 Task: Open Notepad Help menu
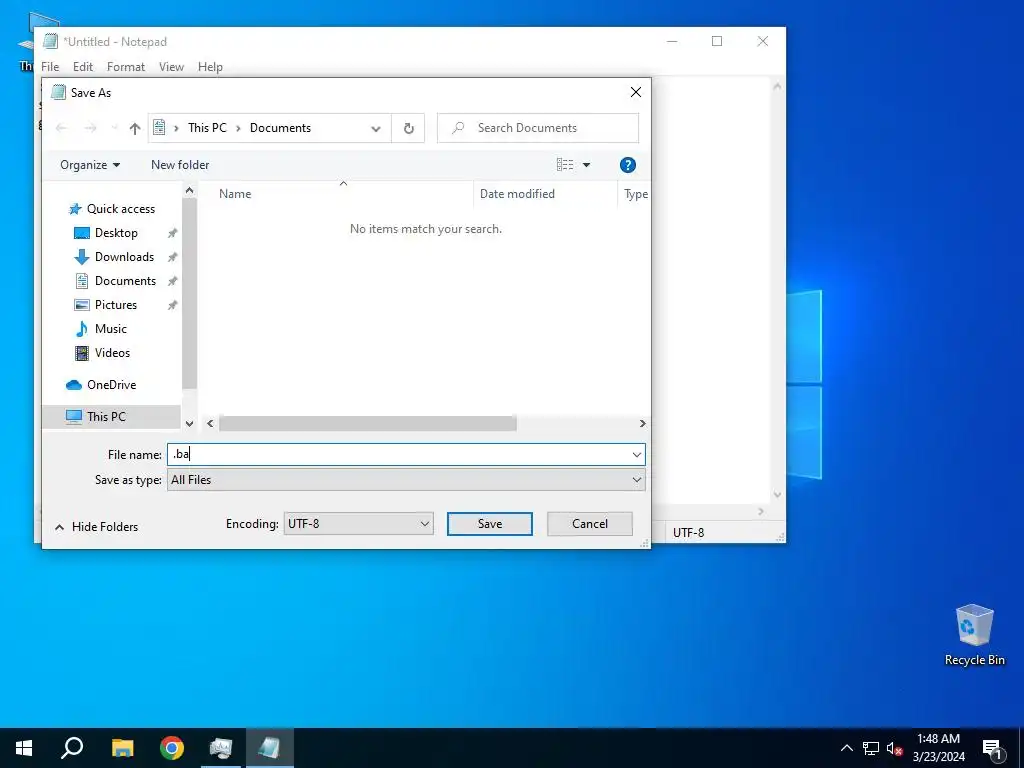210,67
